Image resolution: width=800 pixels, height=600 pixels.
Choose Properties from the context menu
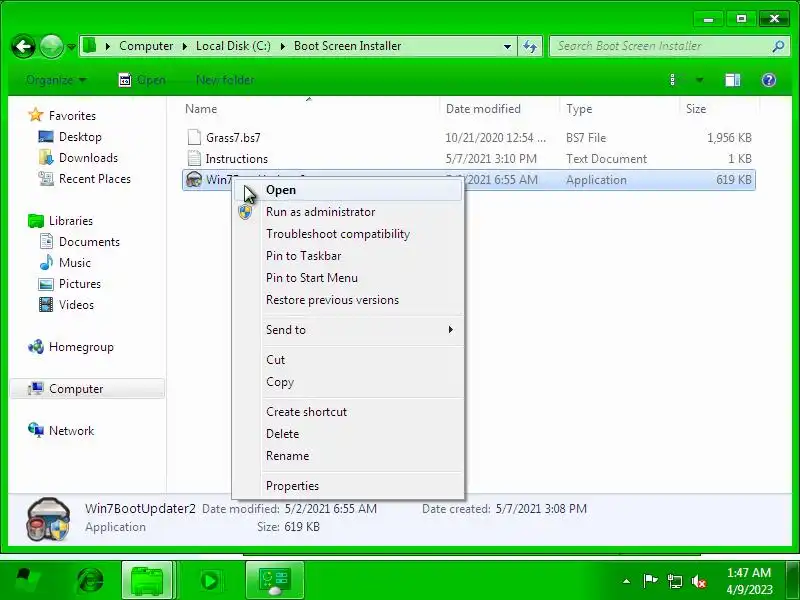(348, 486)
